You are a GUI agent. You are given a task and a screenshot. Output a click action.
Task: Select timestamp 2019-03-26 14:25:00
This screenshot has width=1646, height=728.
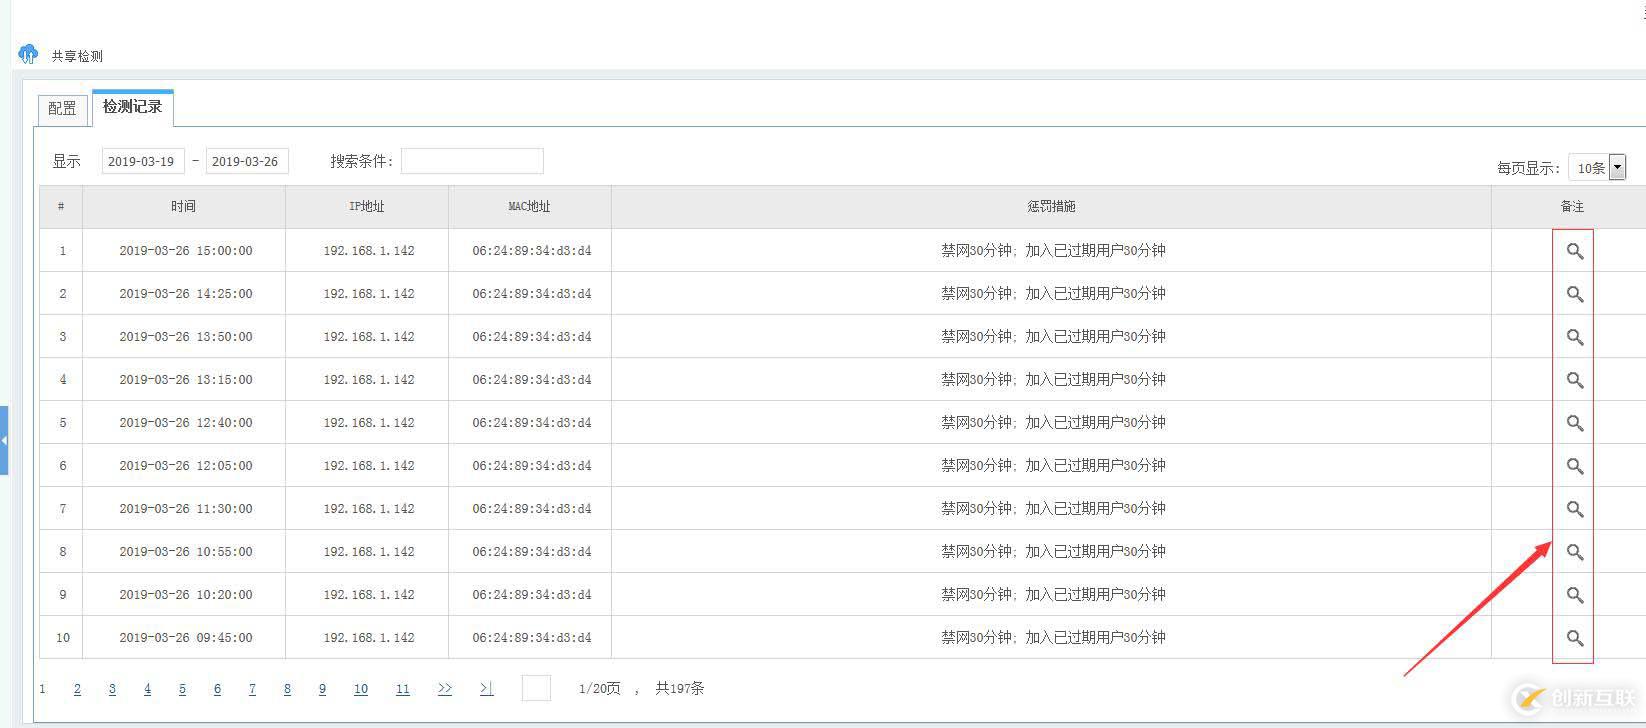(x=186, y=294)
